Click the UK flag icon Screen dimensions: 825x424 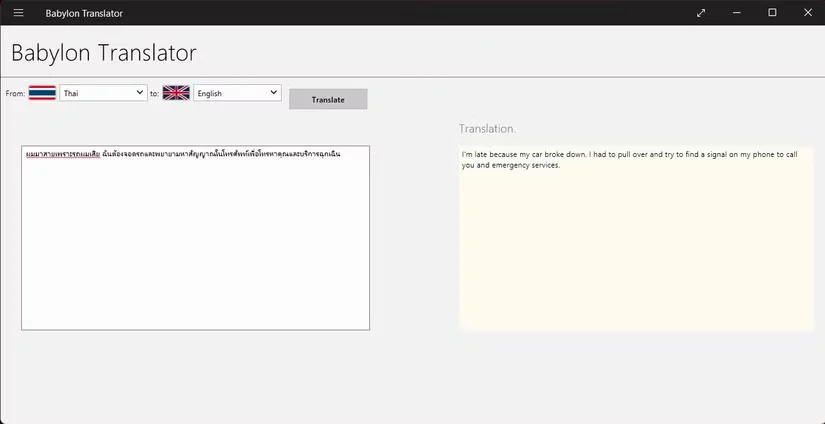[176, 93]
